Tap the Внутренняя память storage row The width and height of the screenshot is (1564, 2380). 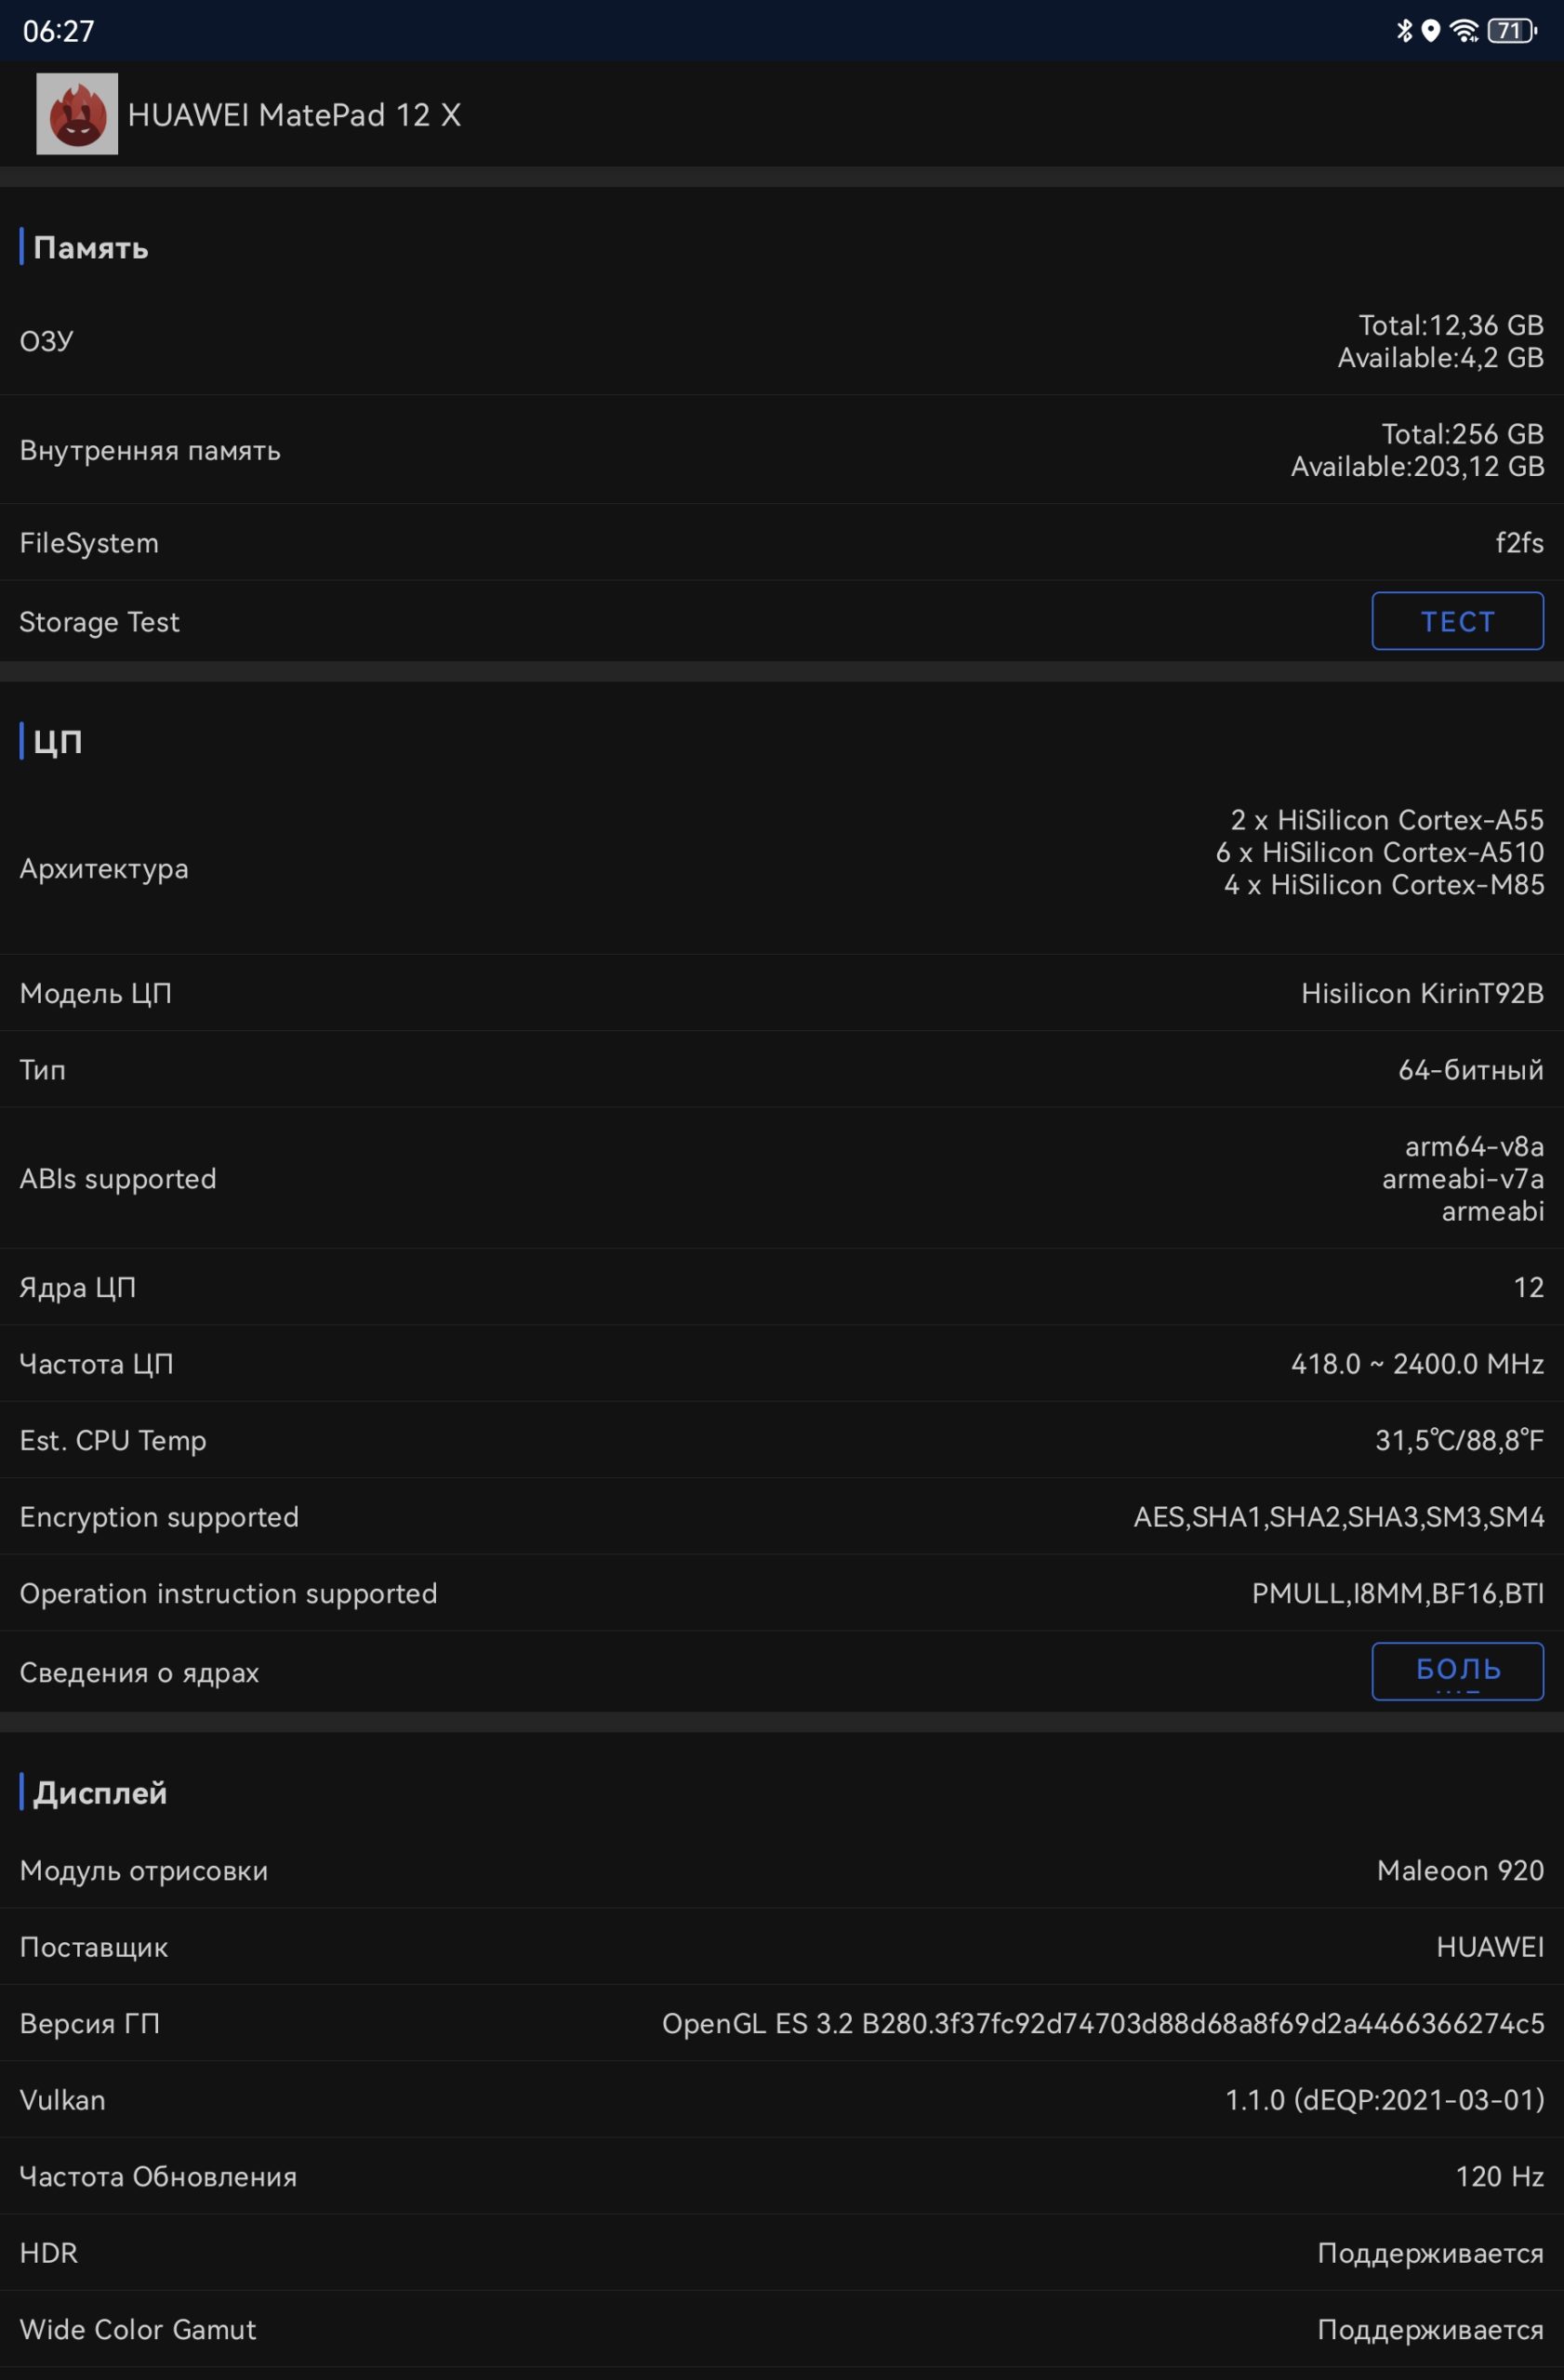pyautogui.click(x=782, y=450)
